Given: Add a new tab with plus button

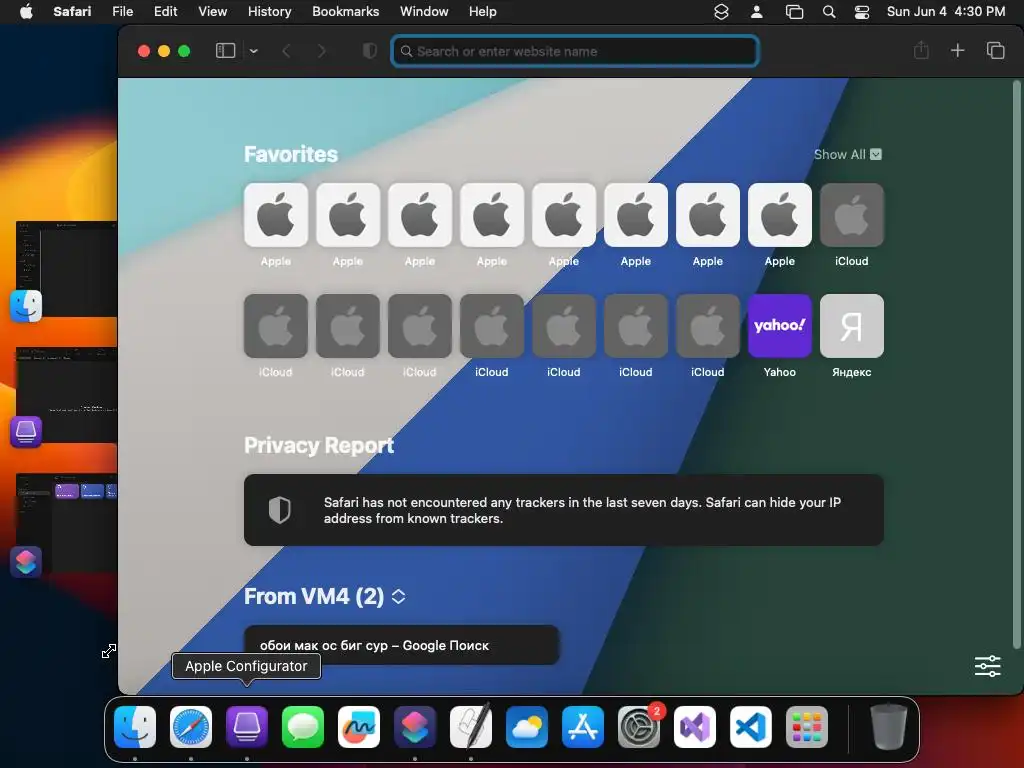Looking at the screenshot, I should point(957,50).
